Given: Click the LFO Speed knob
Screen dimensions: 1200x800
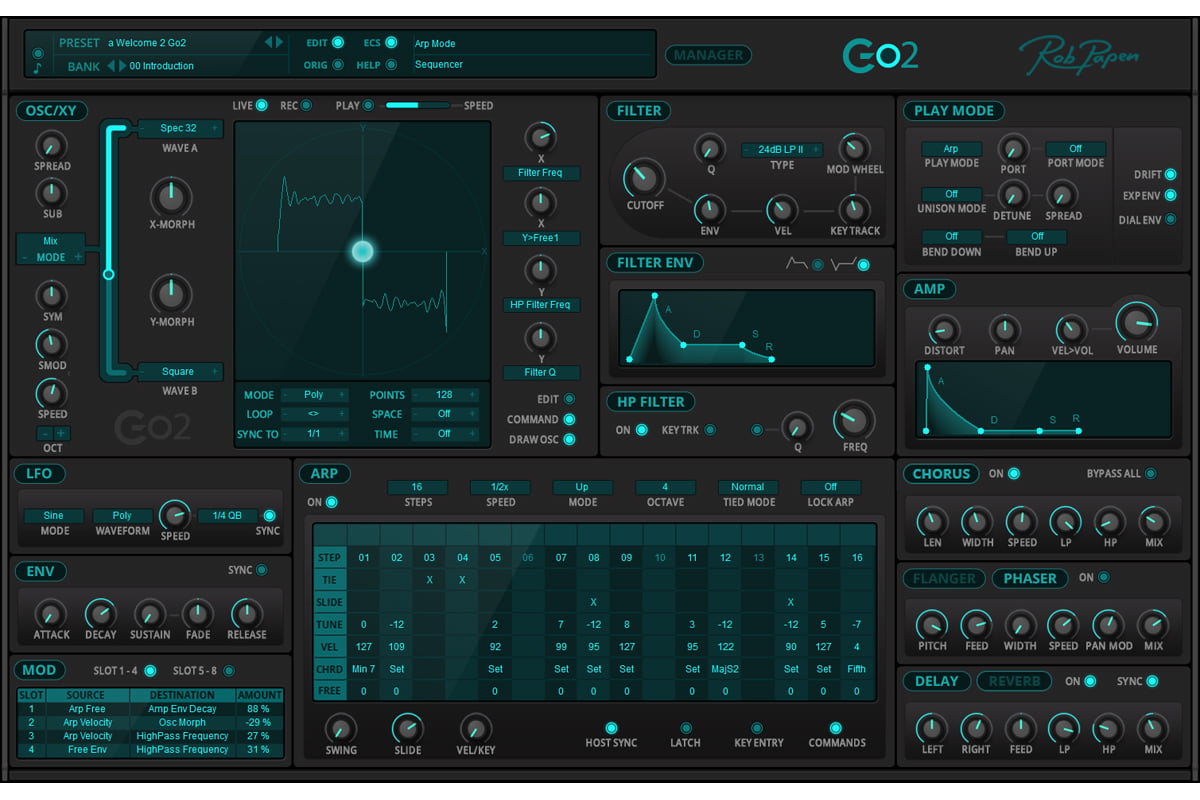Looking at the screenshot, I should (175, 514).
